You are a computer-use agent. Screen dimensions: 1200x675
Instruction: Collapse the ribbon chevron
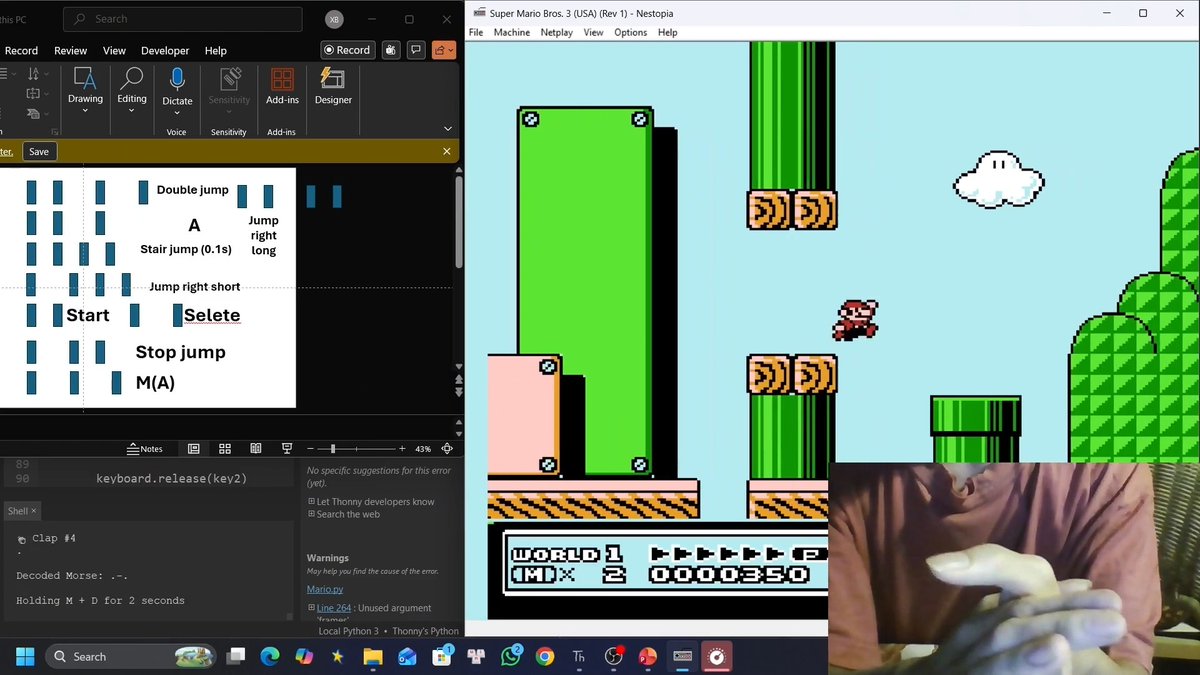[447, 129]
